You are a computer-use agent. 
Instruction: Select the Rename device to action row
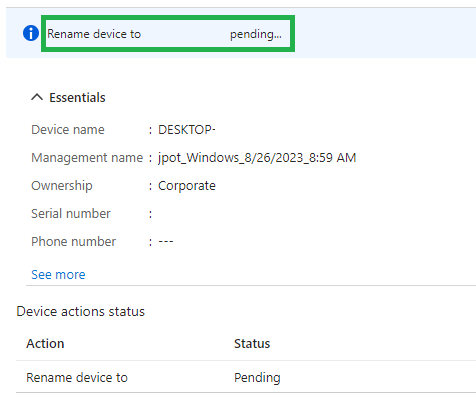pos(246,377)
